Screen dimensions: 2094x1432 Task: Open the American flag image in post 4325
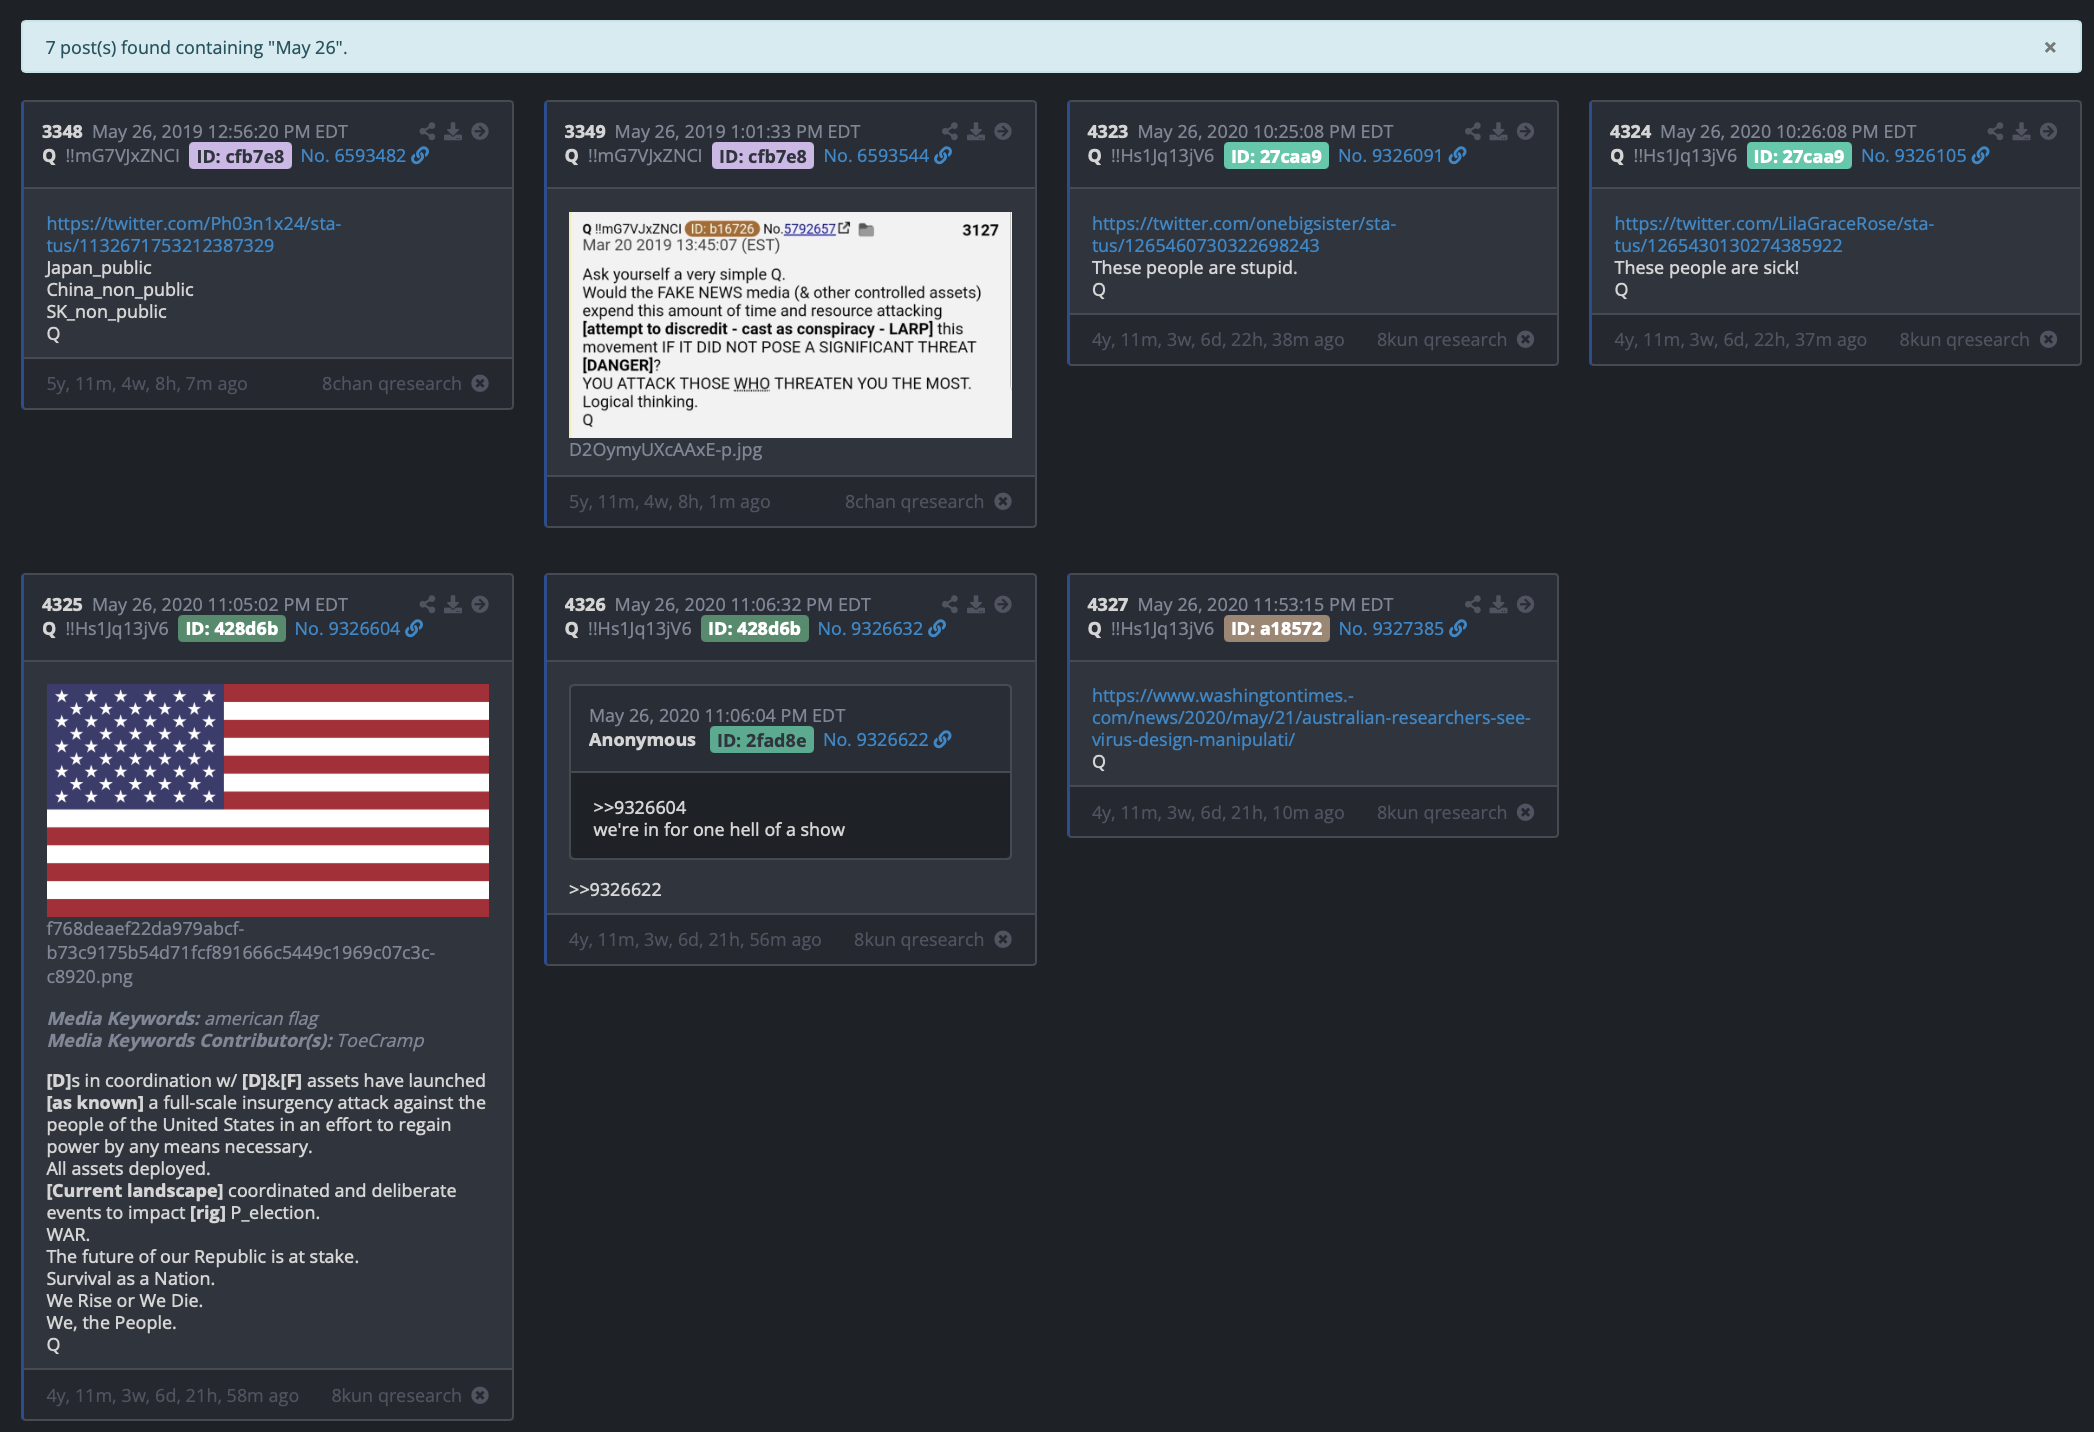point(268,800)
